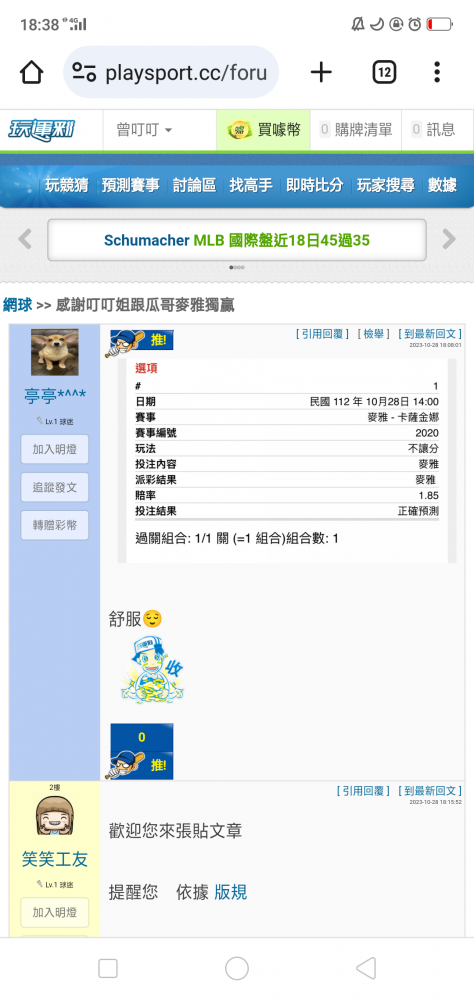Show next banner with right chevron

pyautogui.click(x=449, y=240)
